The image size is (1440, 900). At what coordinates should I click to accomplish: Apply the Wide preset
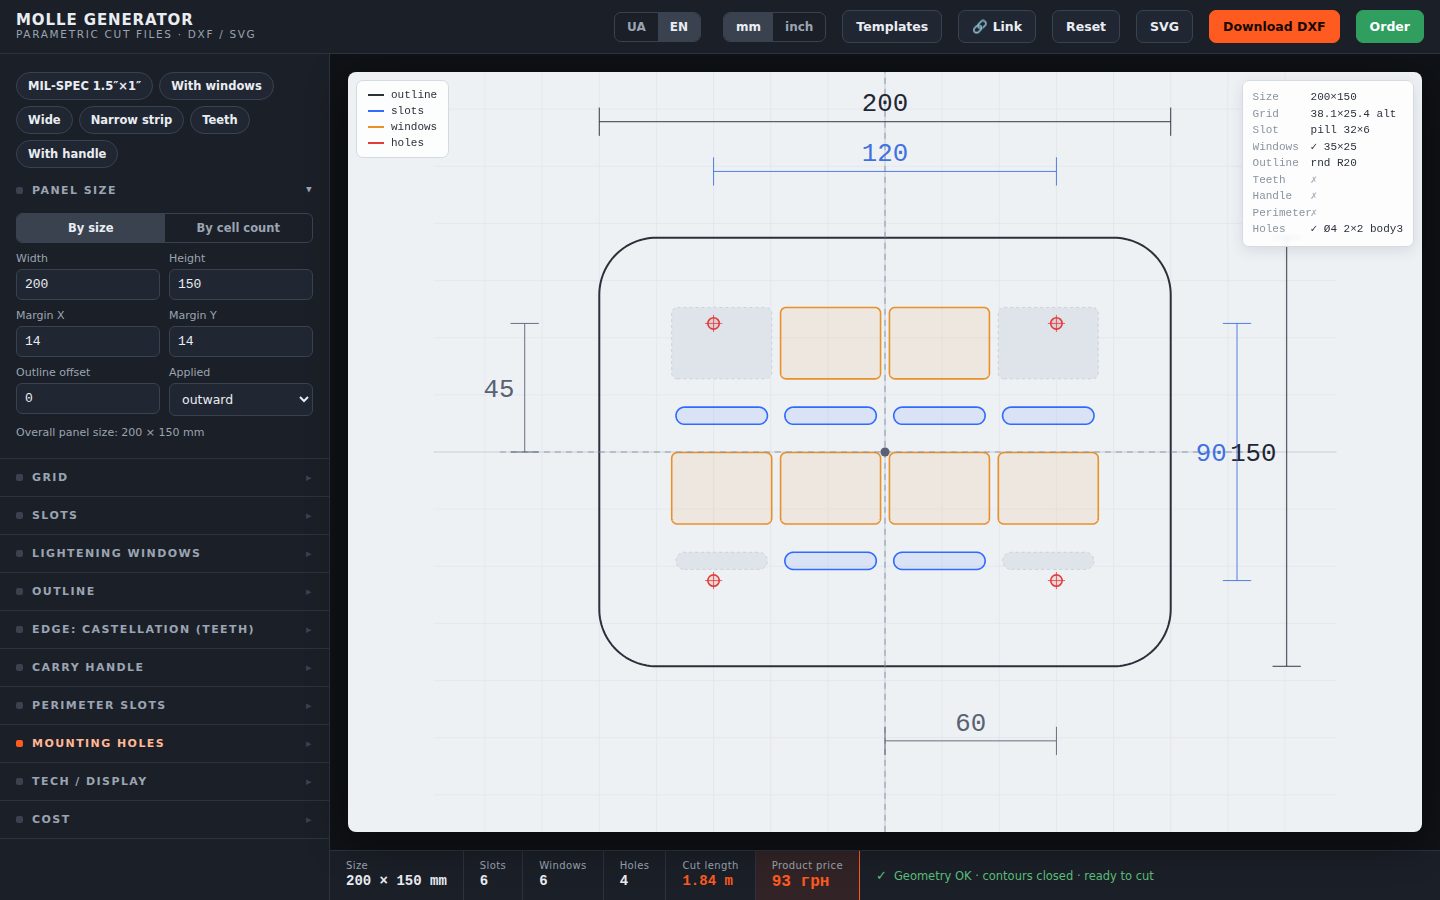pyautogui.click(x=44, y=120)
